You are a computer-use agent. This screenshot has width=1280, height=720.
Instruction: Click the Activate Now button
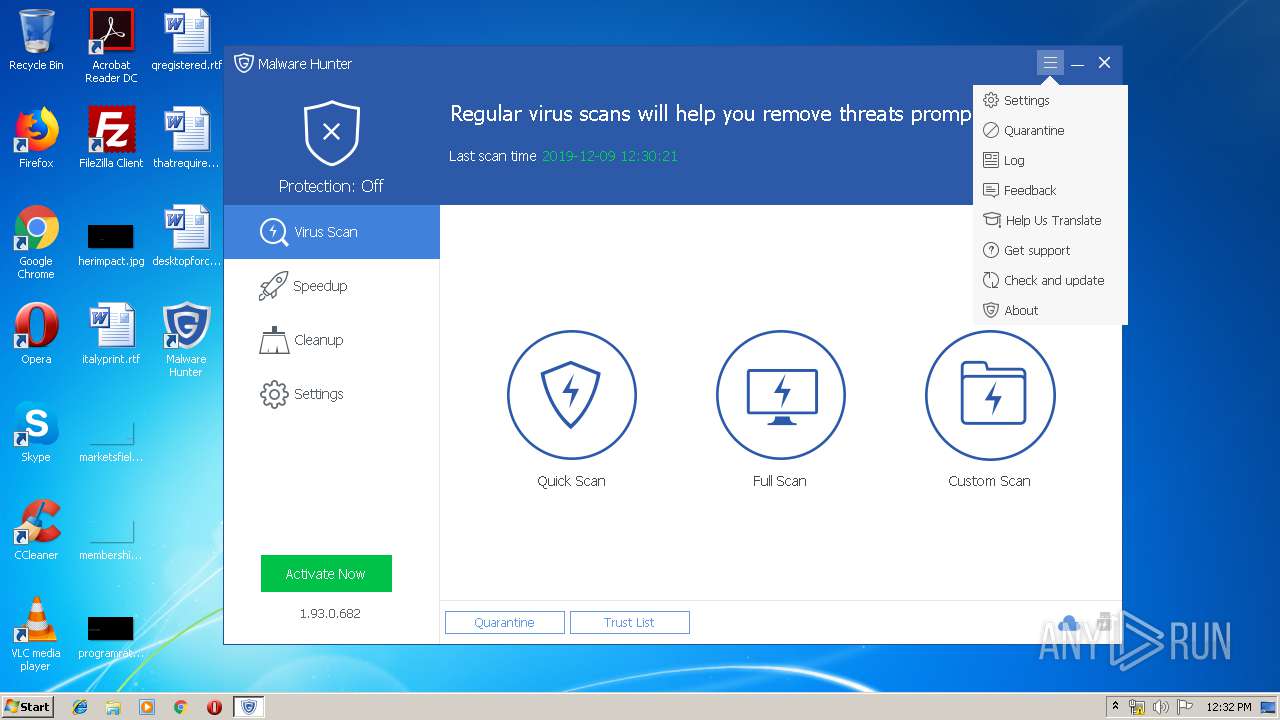326,574
